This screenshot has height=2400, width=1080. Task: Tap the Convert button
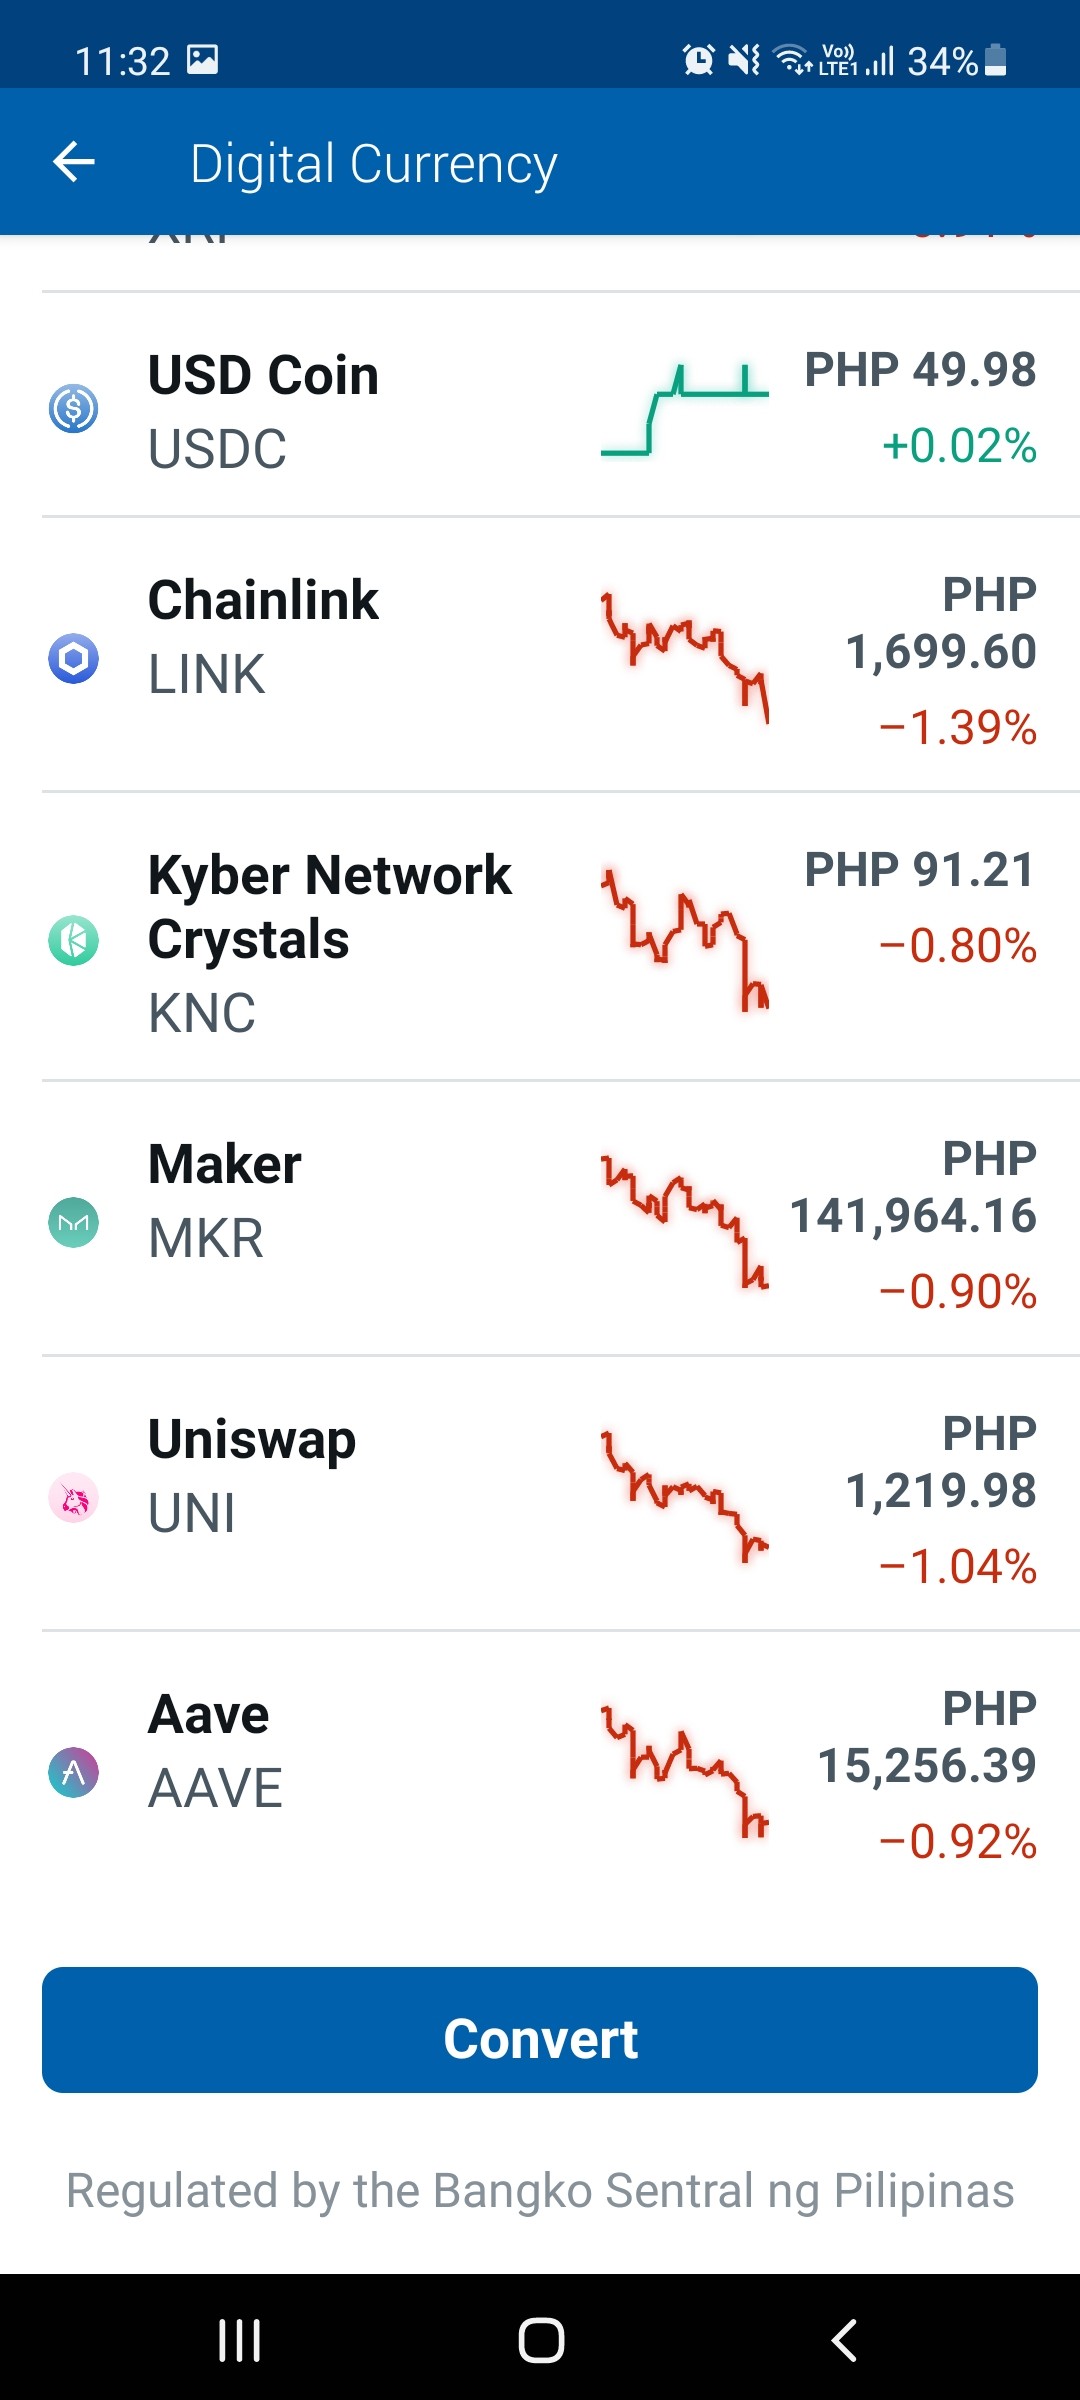click(x=540, y=2030)
